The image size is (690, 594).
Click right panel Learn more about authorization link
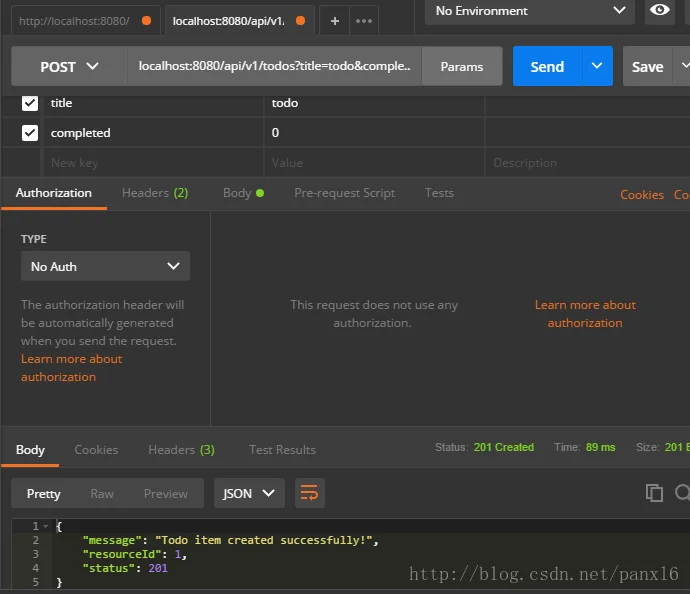pos(585,314)
